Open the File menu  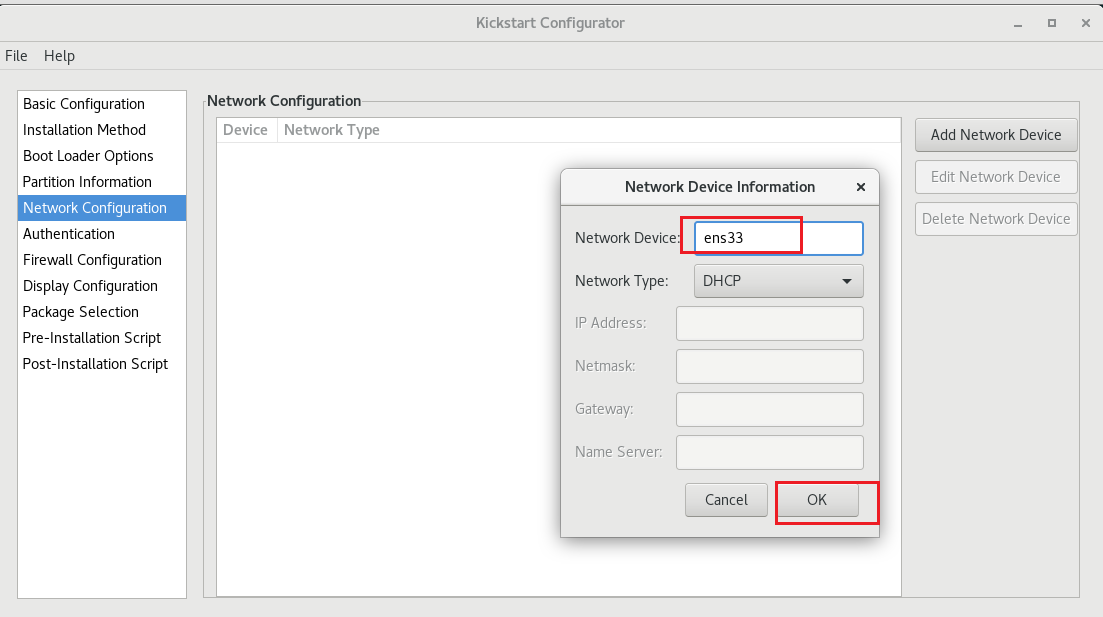16,56
